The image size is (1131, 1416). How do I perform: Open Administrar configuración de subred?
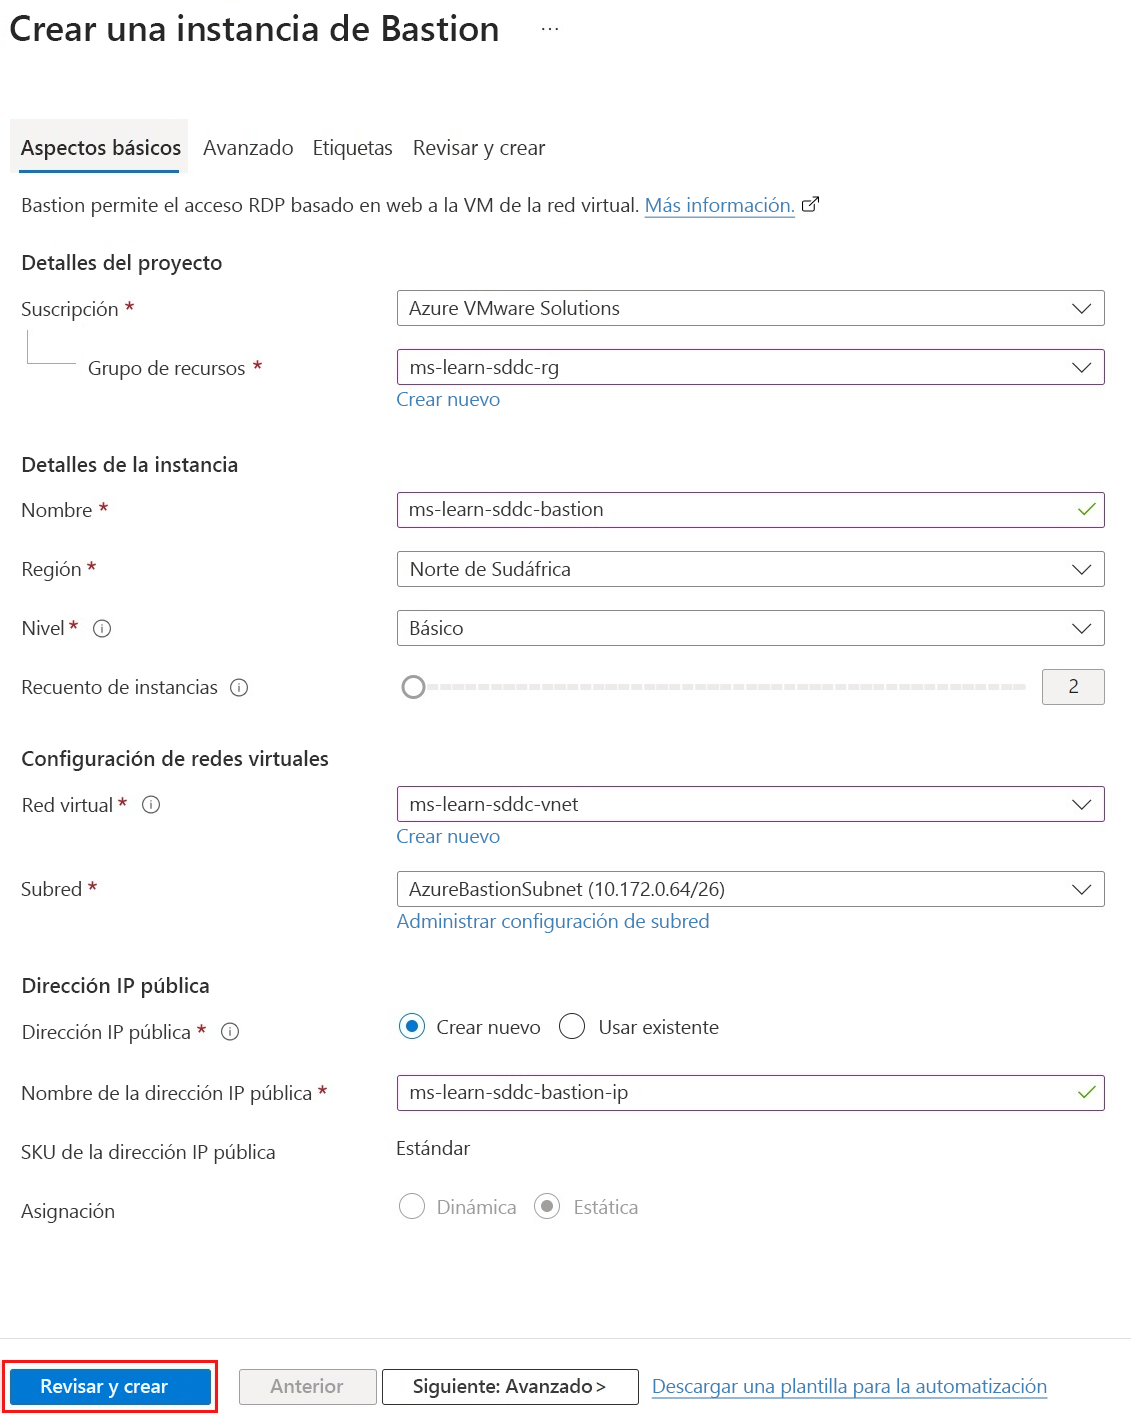click(x=553, y=921)
